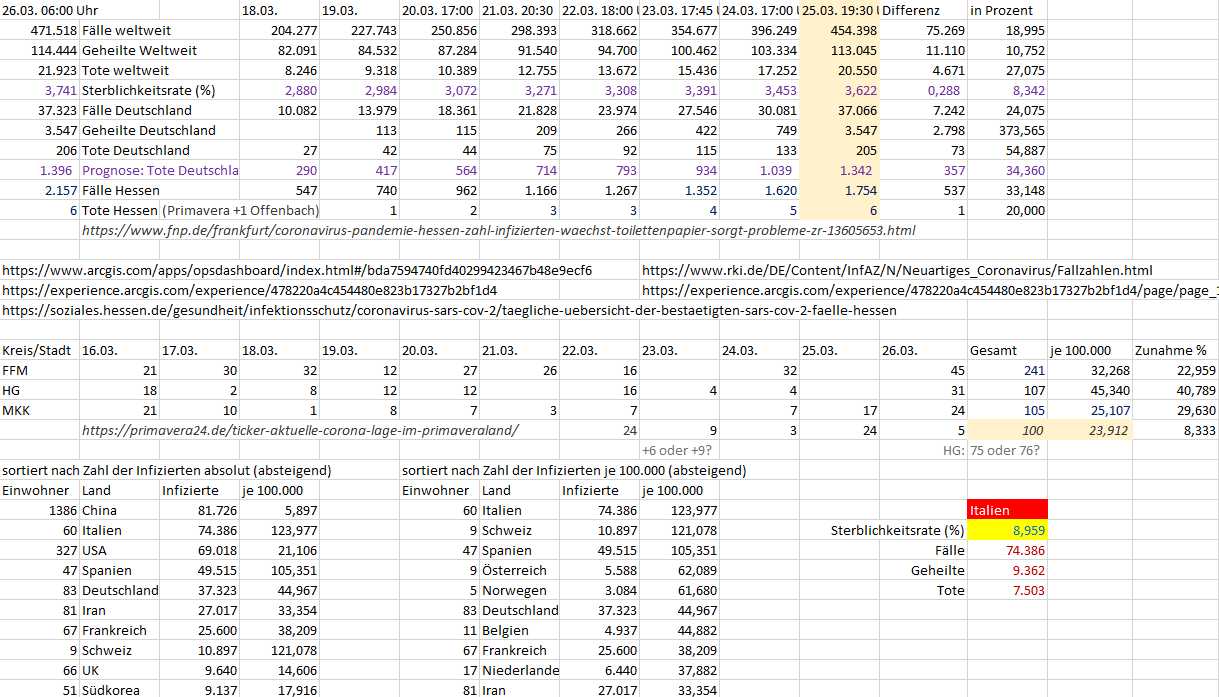
Task: Select Italy's Tote value "7.503"
Action: click(x=1028, y=590)
